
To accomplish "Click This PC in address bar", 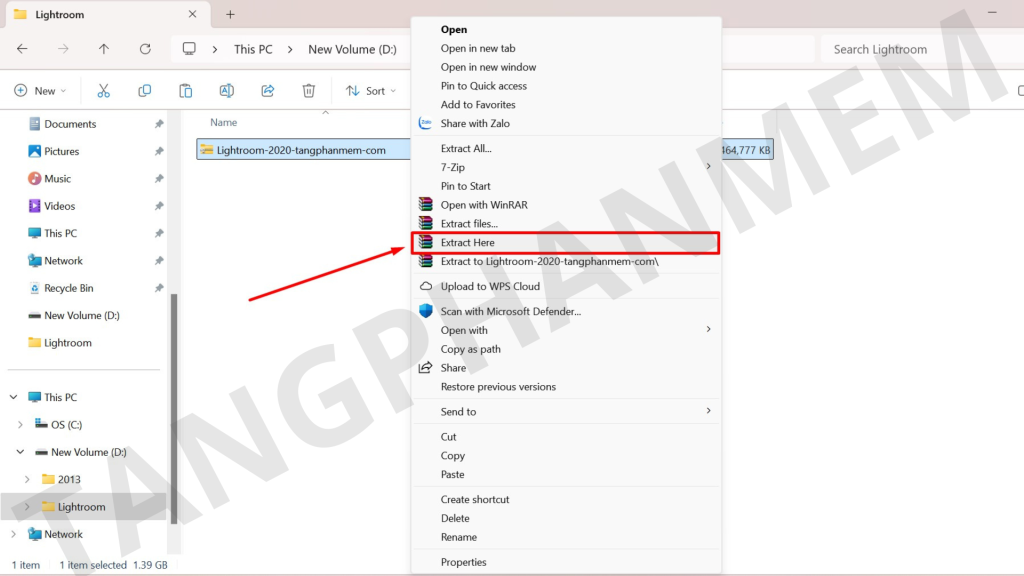I will tap(253, 49).
